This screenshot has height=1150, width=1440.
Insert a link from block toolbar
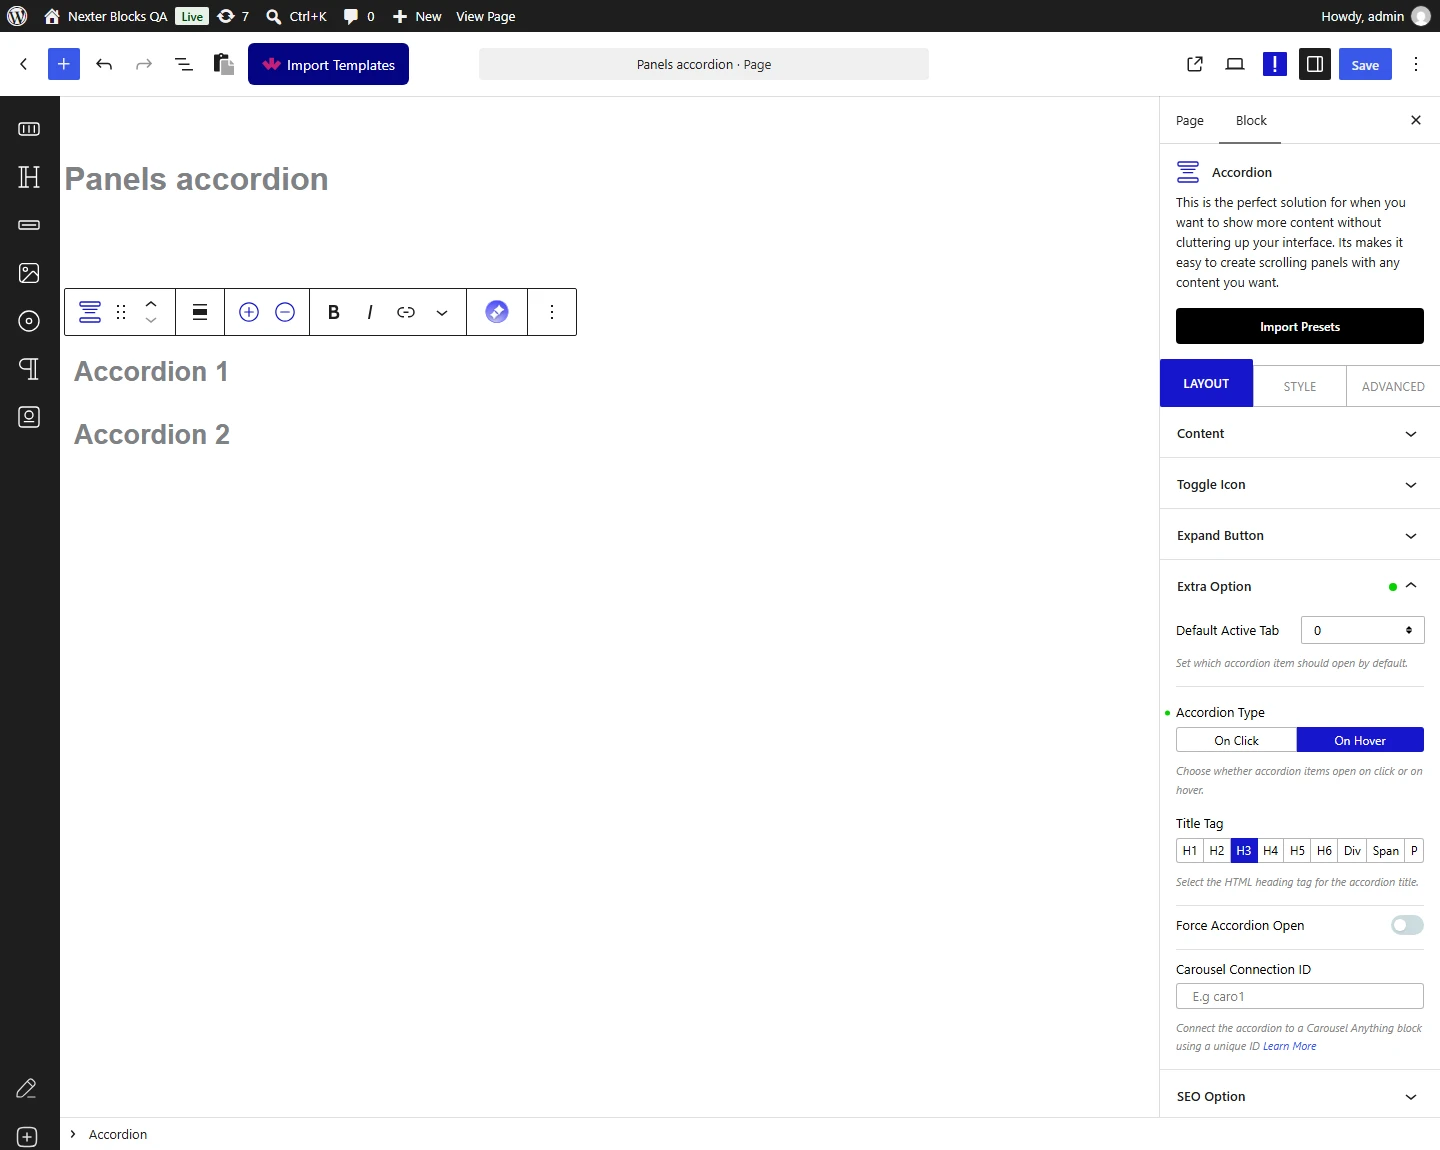point(406,312)
